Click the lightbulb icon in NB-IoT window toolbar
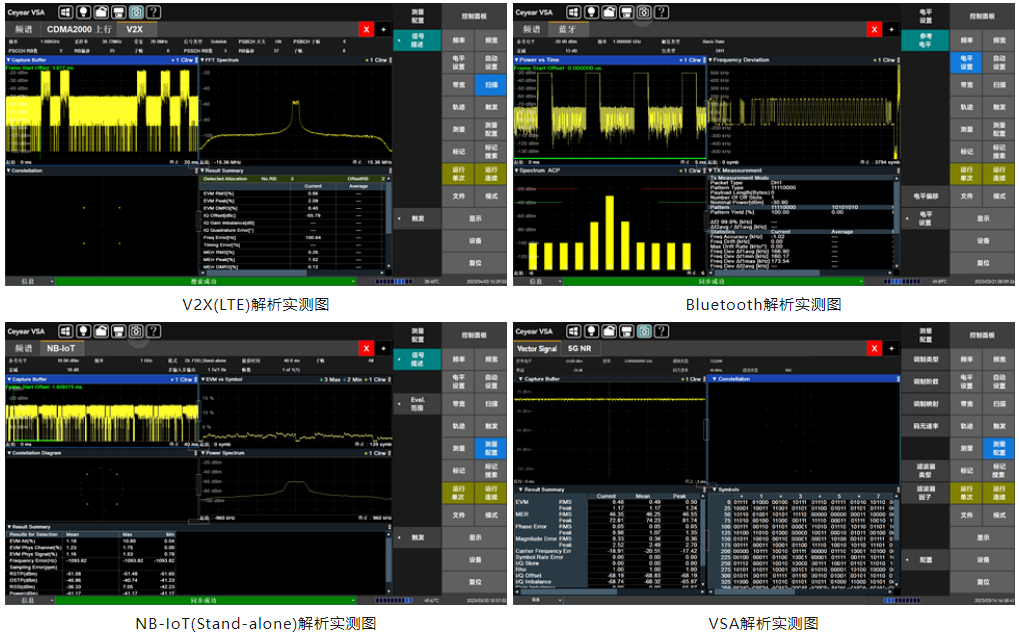The height and width of the screenshot is (635, 1019). pyautogui.click(x=83, y=331)
